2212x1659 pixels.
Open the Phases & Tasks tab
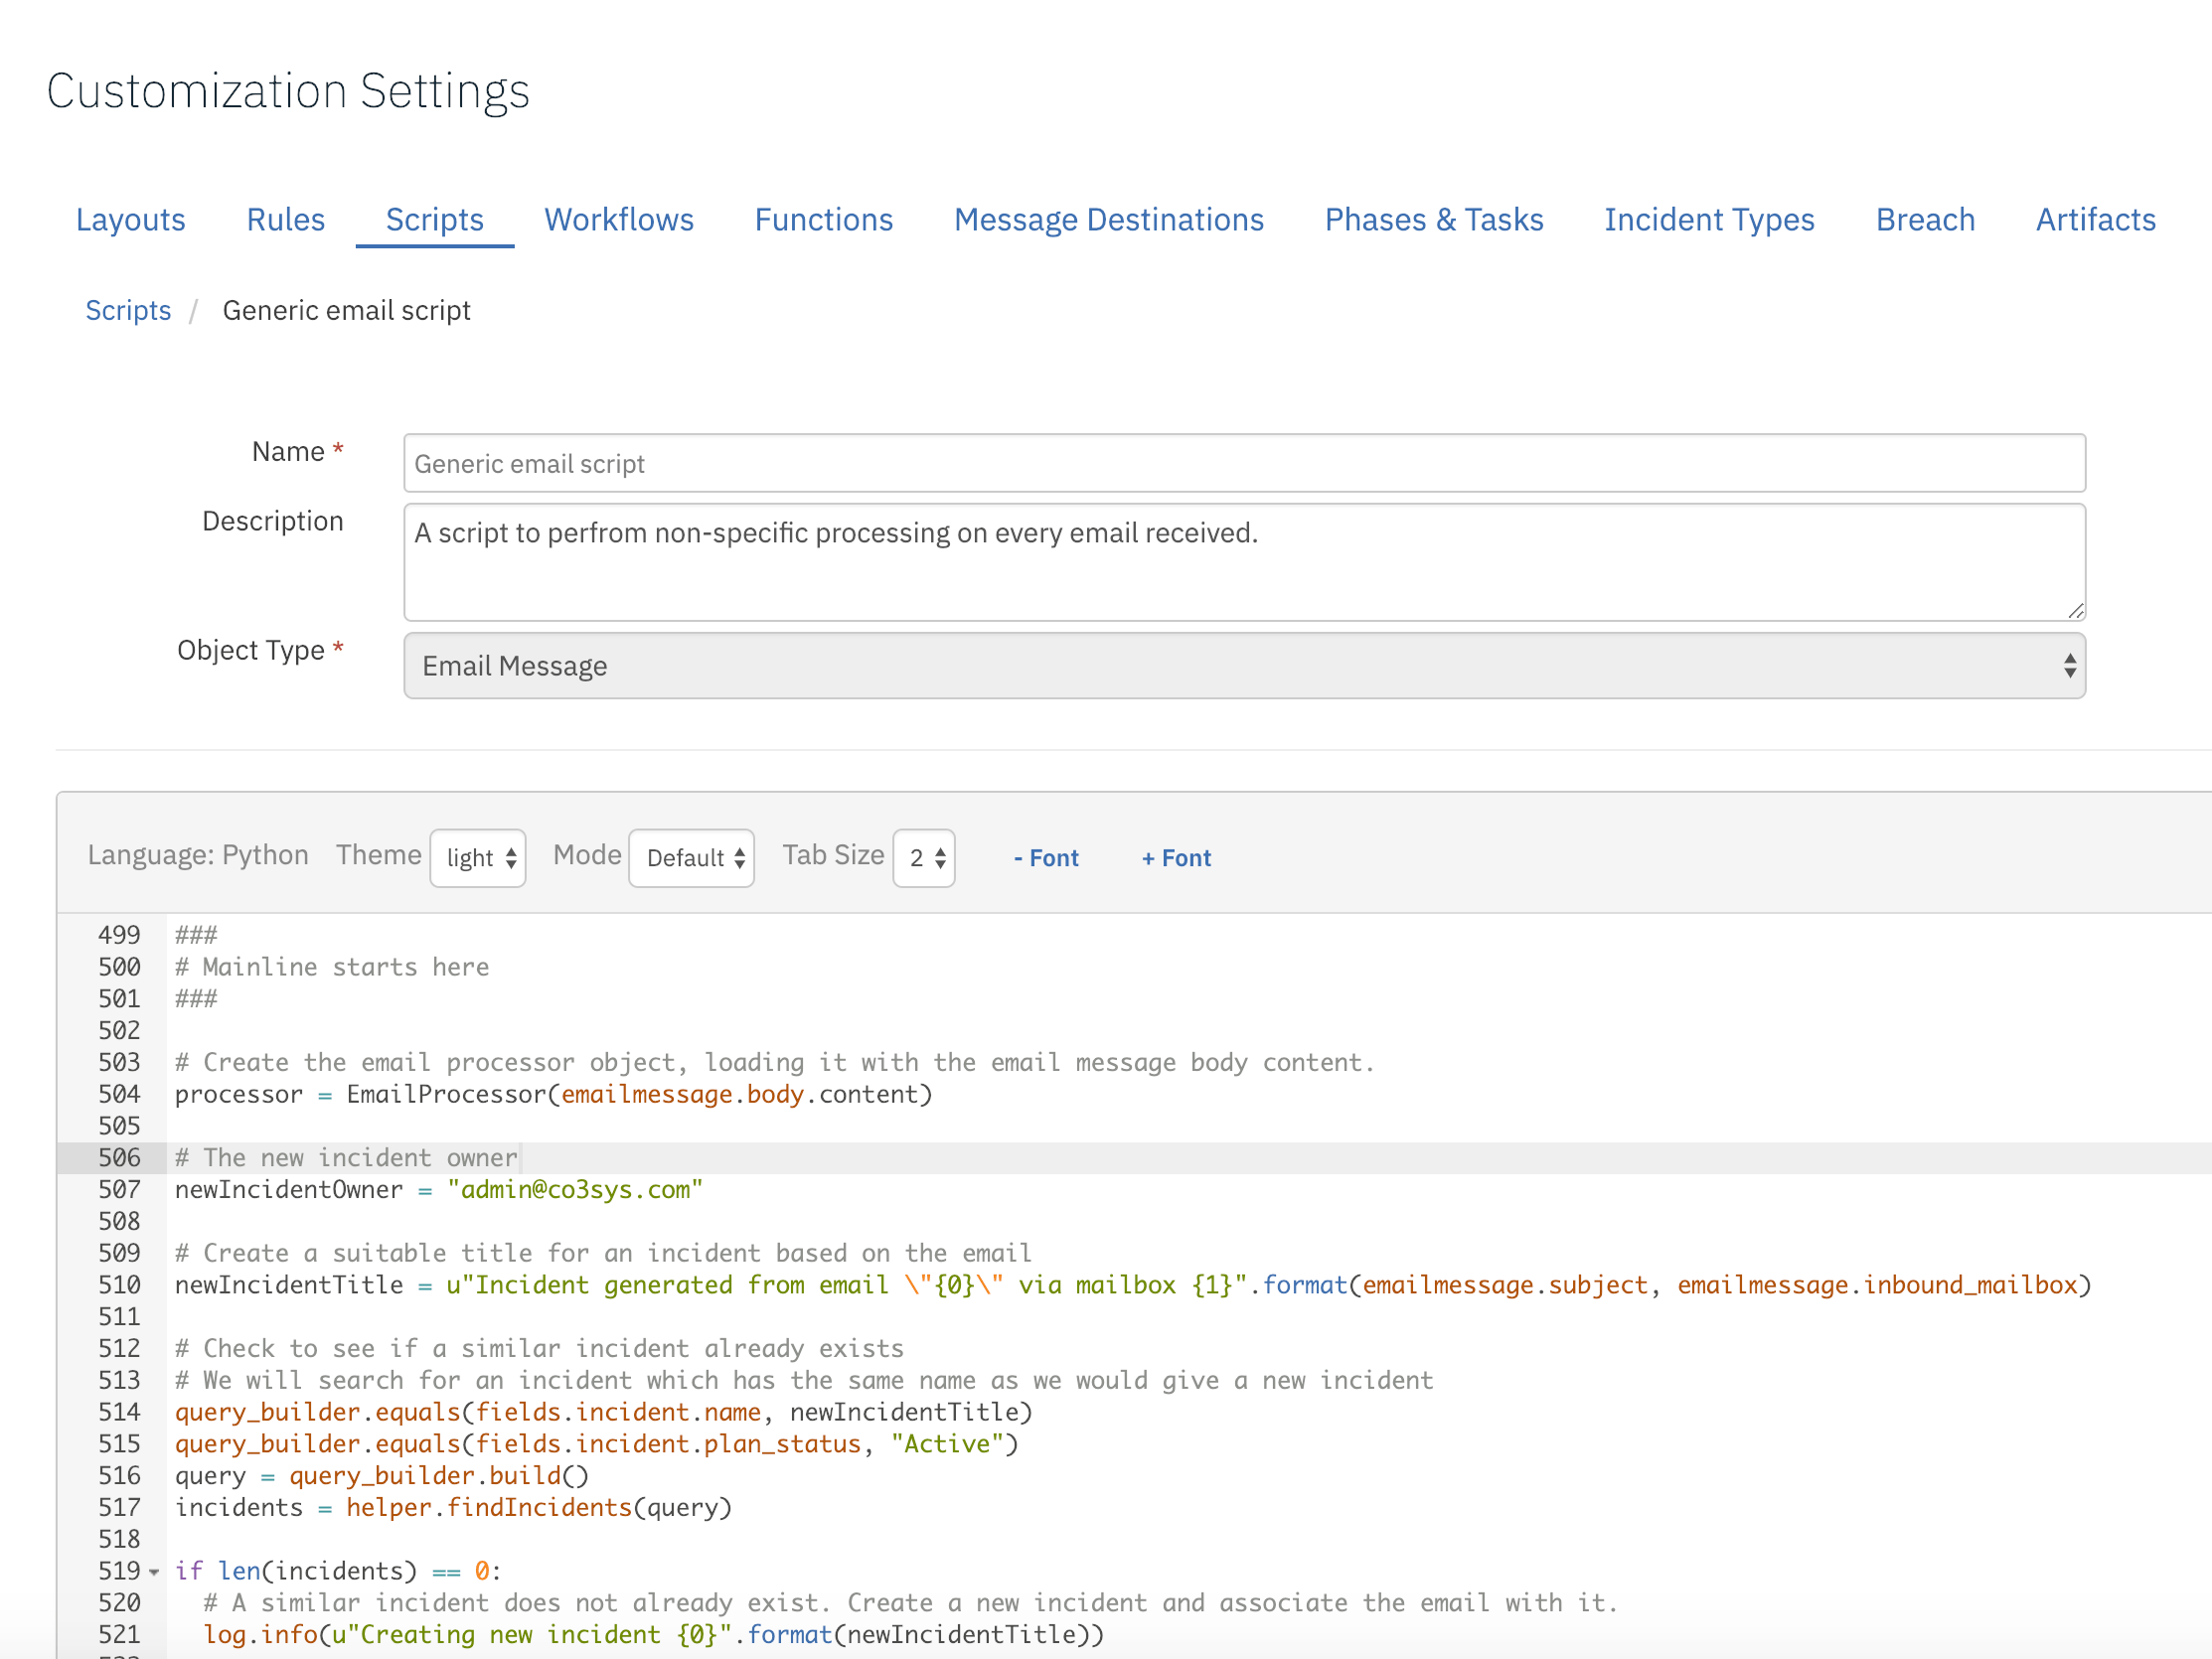[x=1434, y=220]
